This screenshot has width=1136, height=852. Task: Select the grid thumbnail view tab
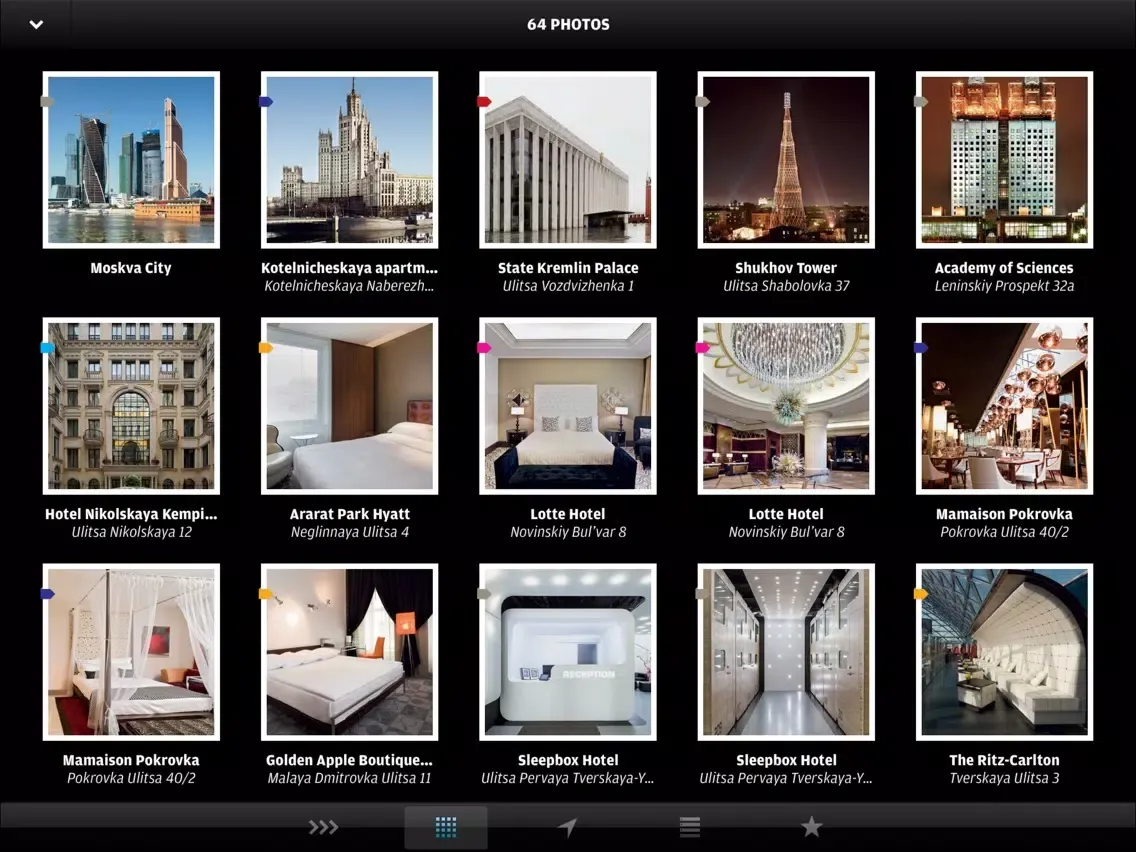point(446,827)
